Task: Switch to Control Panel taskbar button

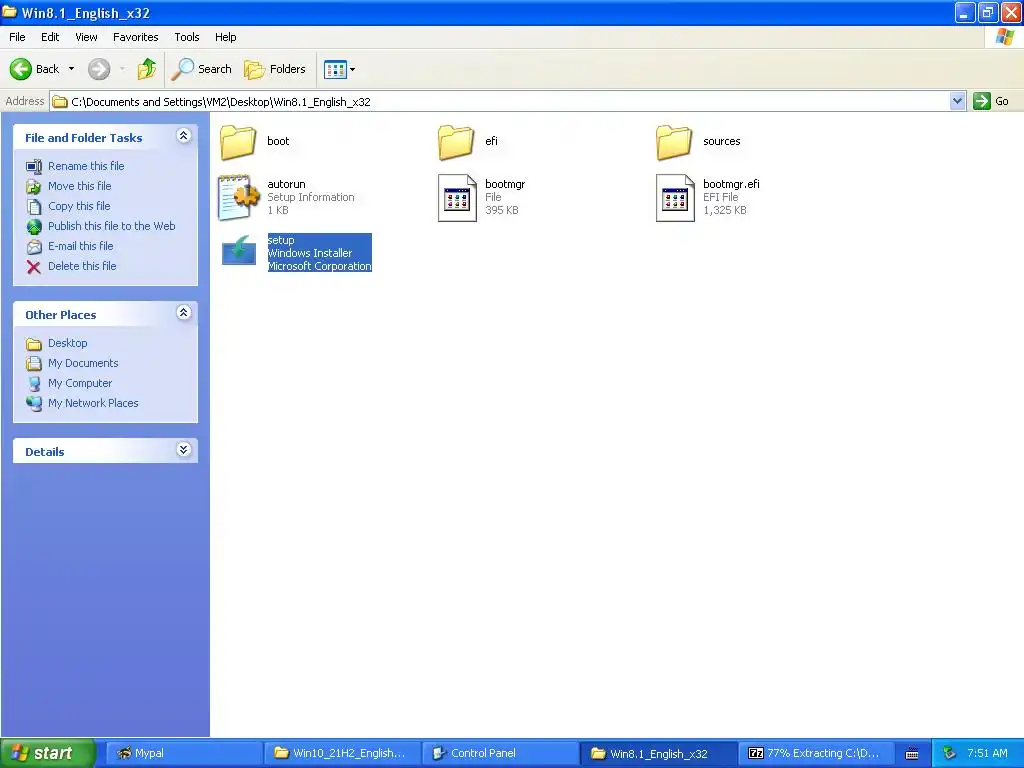Action: (501, 753)
